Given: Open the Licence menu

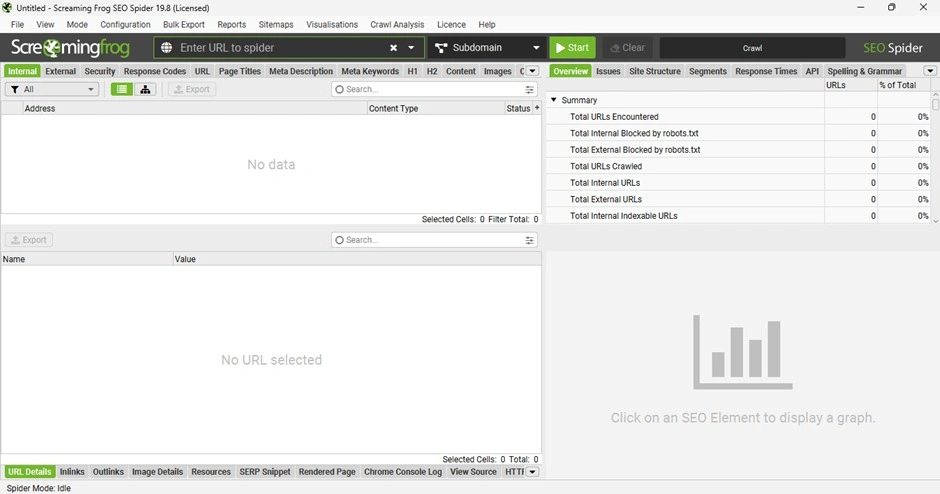Looking at the screenshot, I should click(451, 25).
